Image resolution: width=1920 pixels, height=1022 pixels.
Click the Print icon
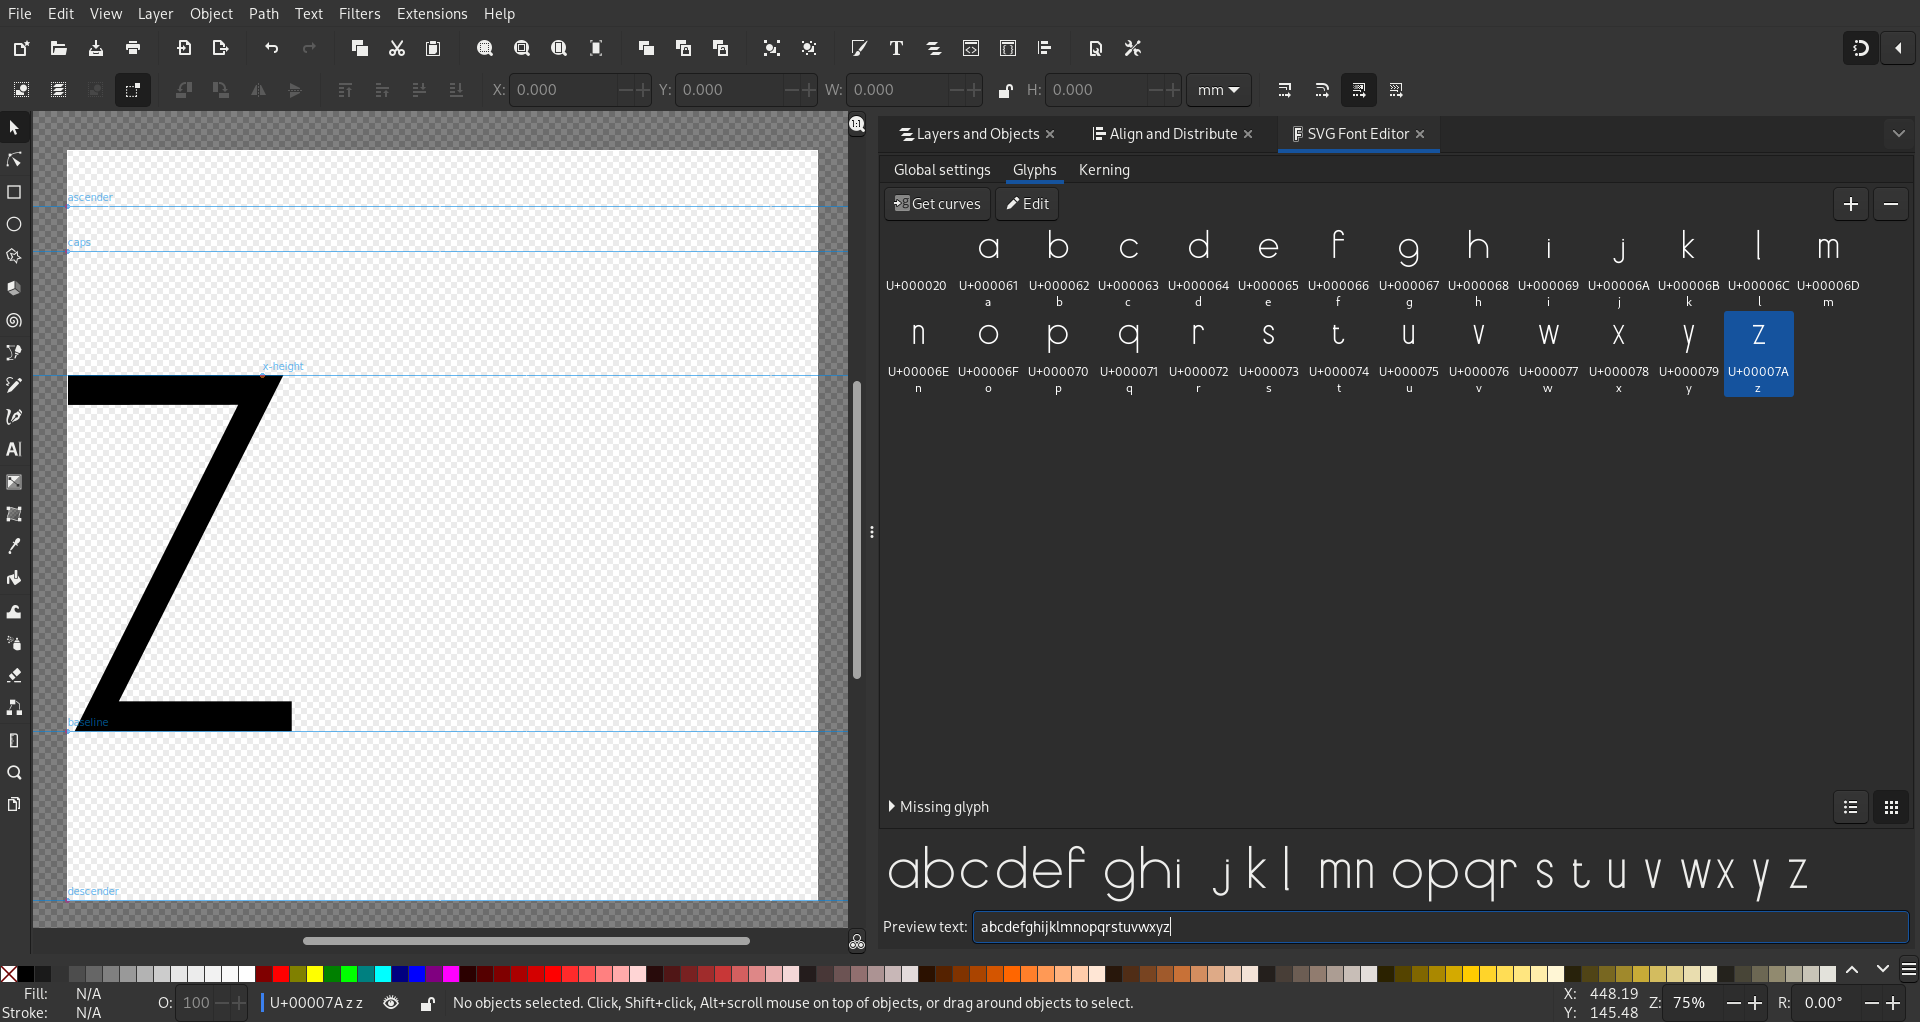133,48
